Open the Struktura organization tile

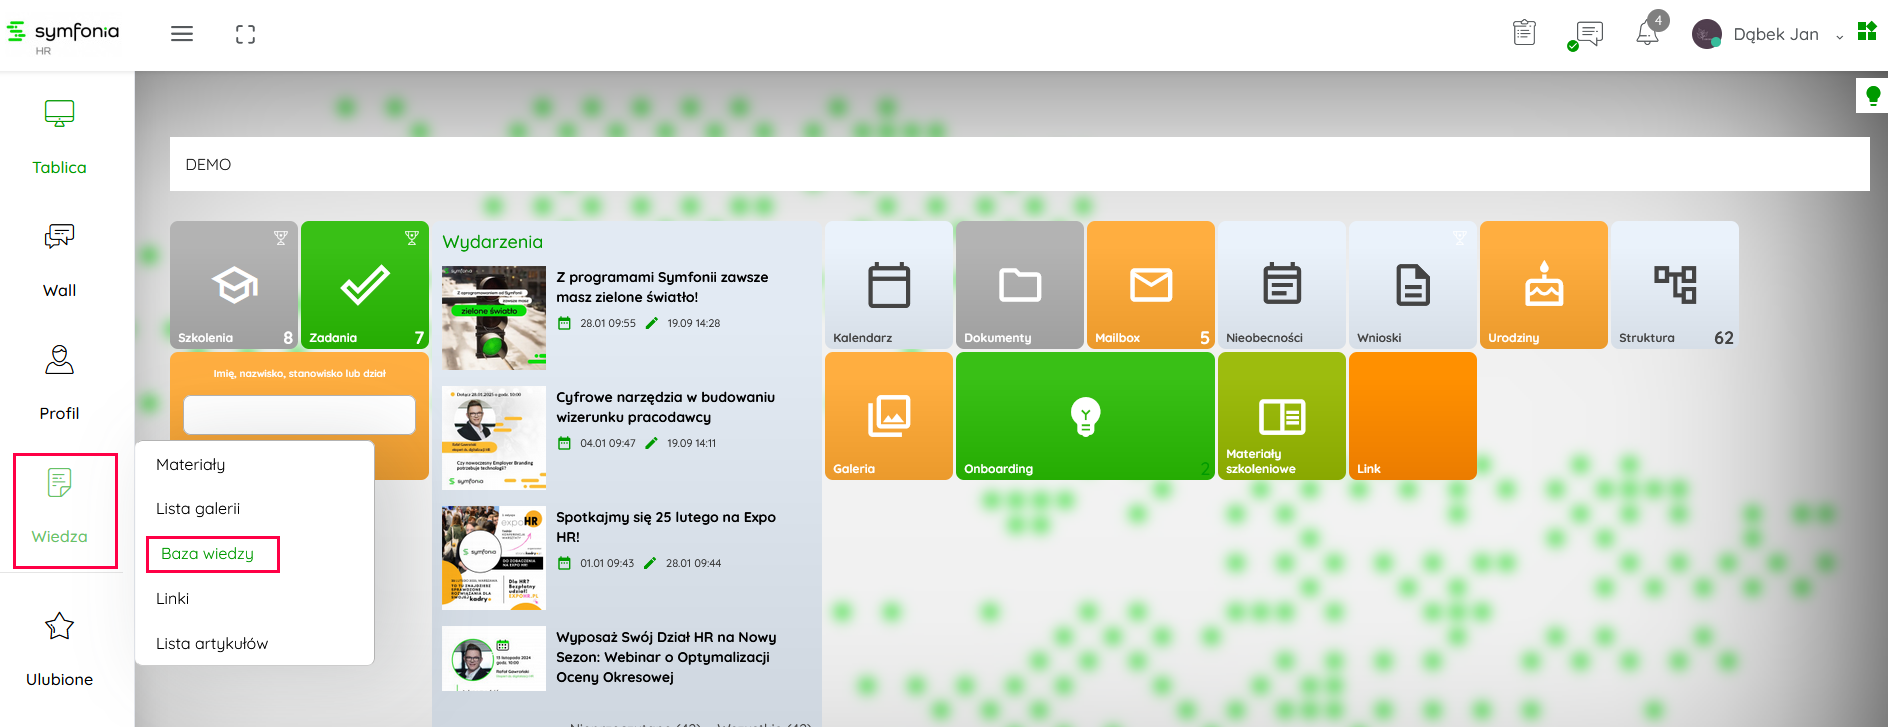[x=1674, y=285]
